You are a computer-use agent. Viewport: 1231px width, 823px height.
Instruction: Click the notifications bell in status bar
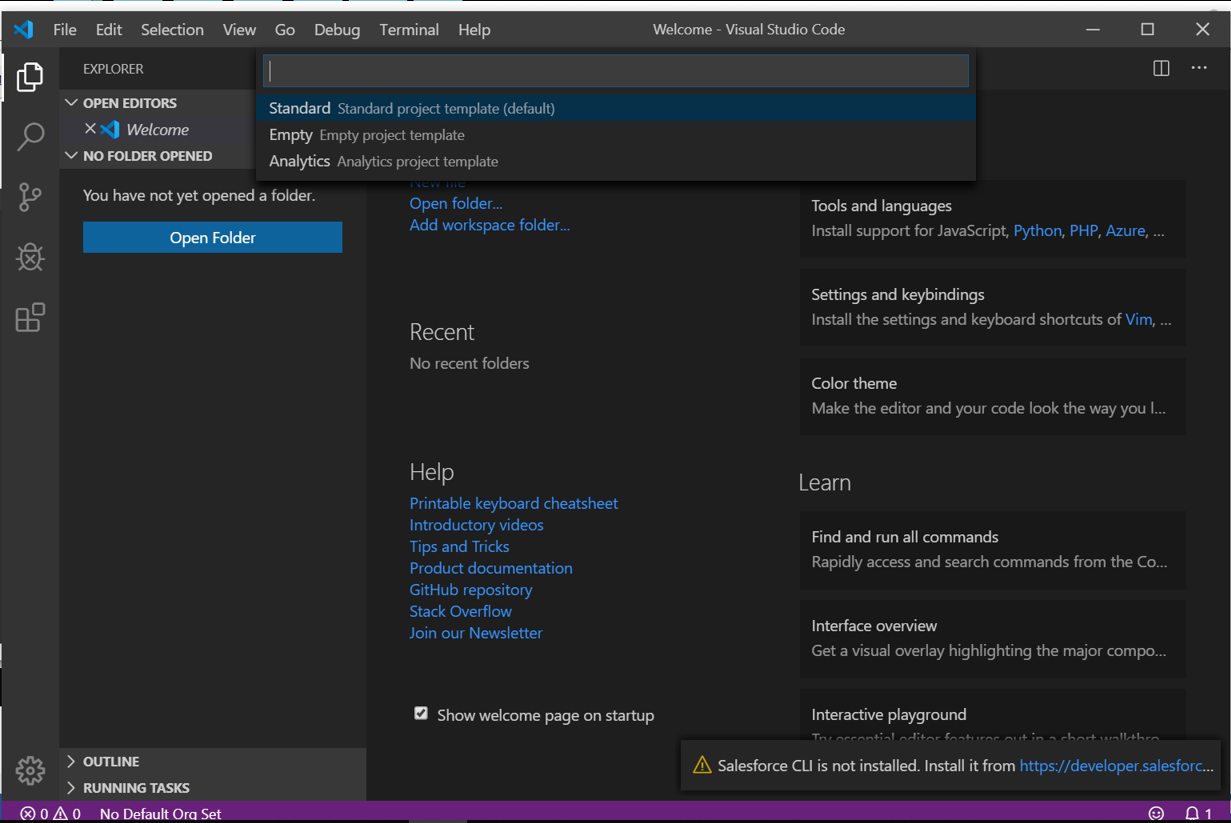point(1193,813)
